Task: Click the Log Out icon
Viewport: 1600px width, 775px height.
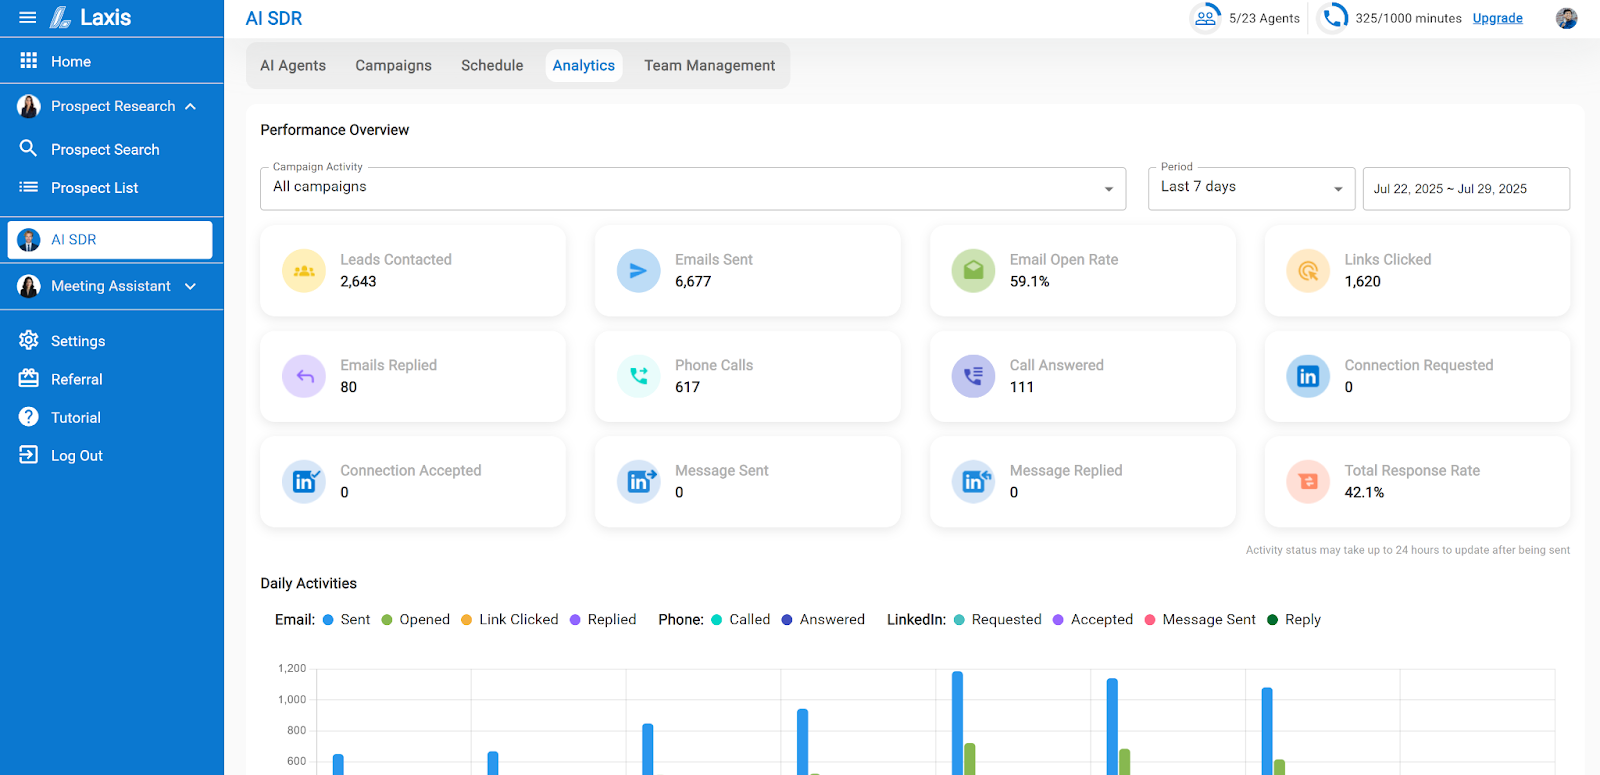Action: [x=29, y=455]
